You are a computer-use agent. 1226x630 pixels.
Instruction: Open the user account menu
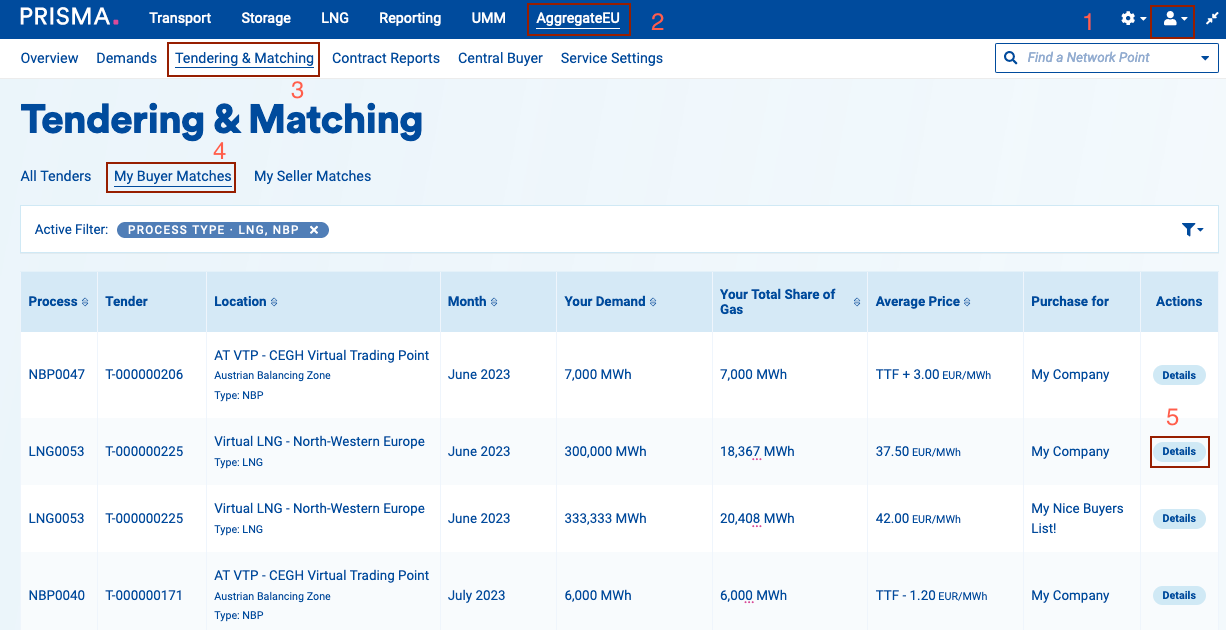point(1174,19)
